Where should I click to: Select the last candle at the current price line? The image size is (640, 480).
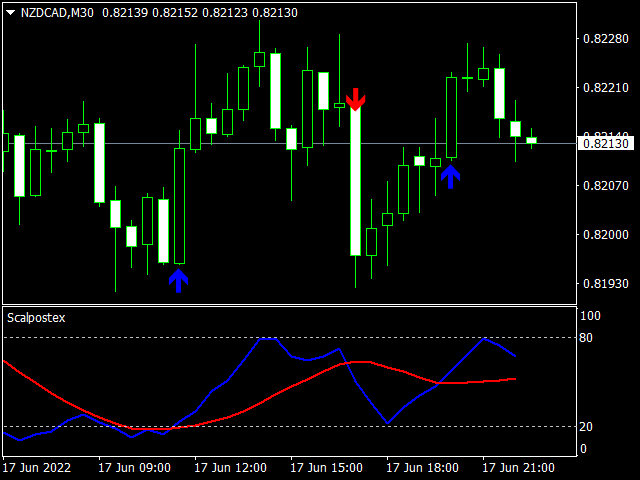pos(531,140)
